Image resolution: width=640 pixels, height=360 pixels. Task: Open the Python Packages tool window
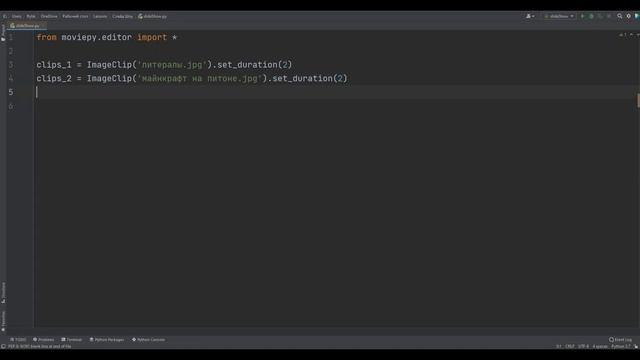(107, 340)
